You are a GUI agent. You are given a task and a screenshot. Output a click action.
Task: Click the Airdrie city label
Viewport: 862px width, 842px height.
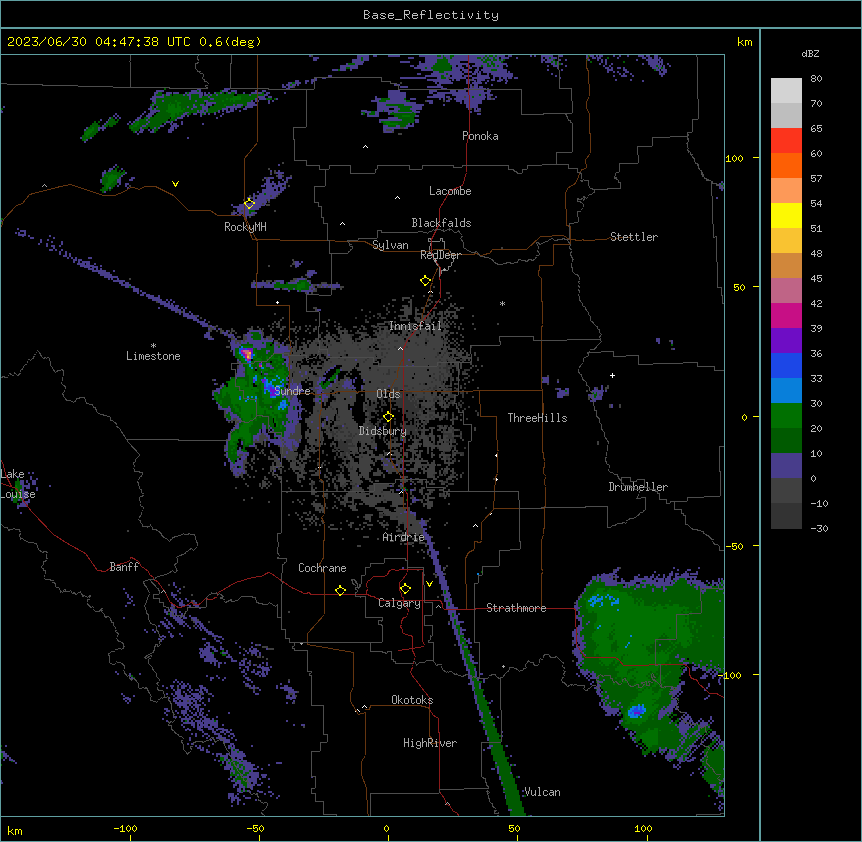403,537
